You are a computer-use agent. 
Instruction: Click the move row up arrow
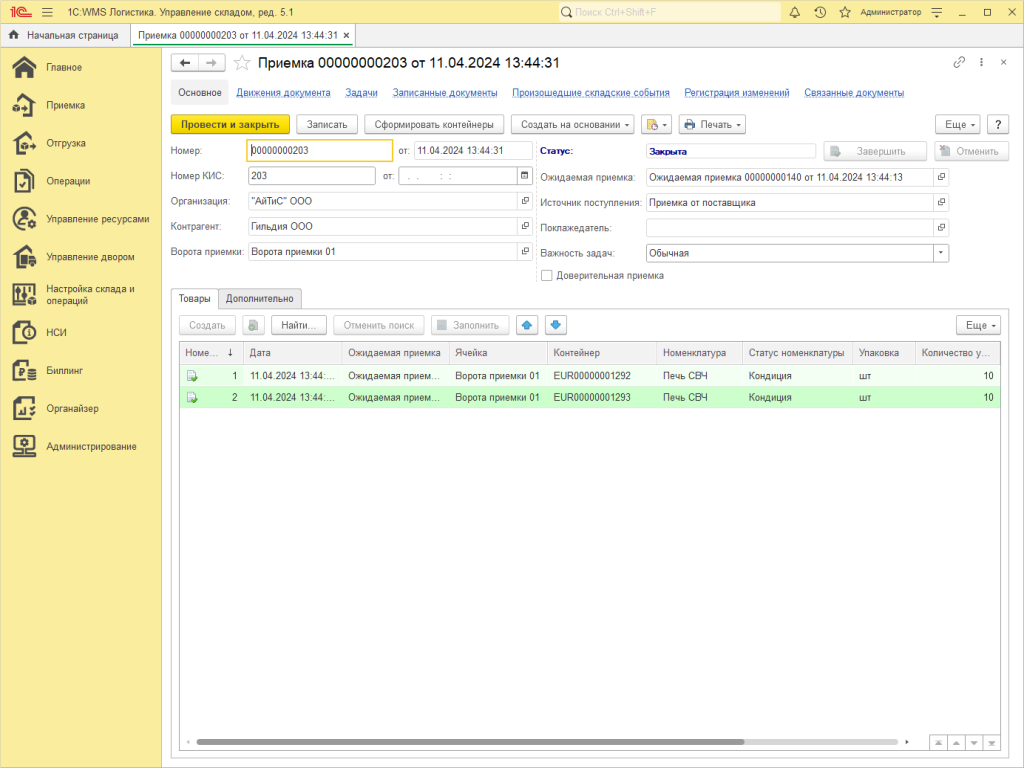coord(527,325)
